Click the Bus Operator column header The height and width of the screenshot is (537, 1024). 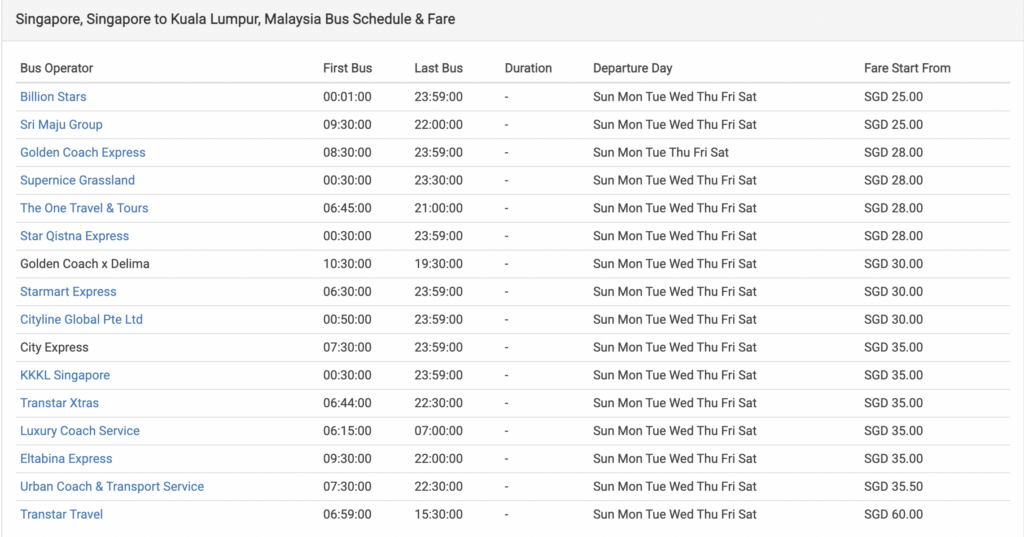pos(56,68)
